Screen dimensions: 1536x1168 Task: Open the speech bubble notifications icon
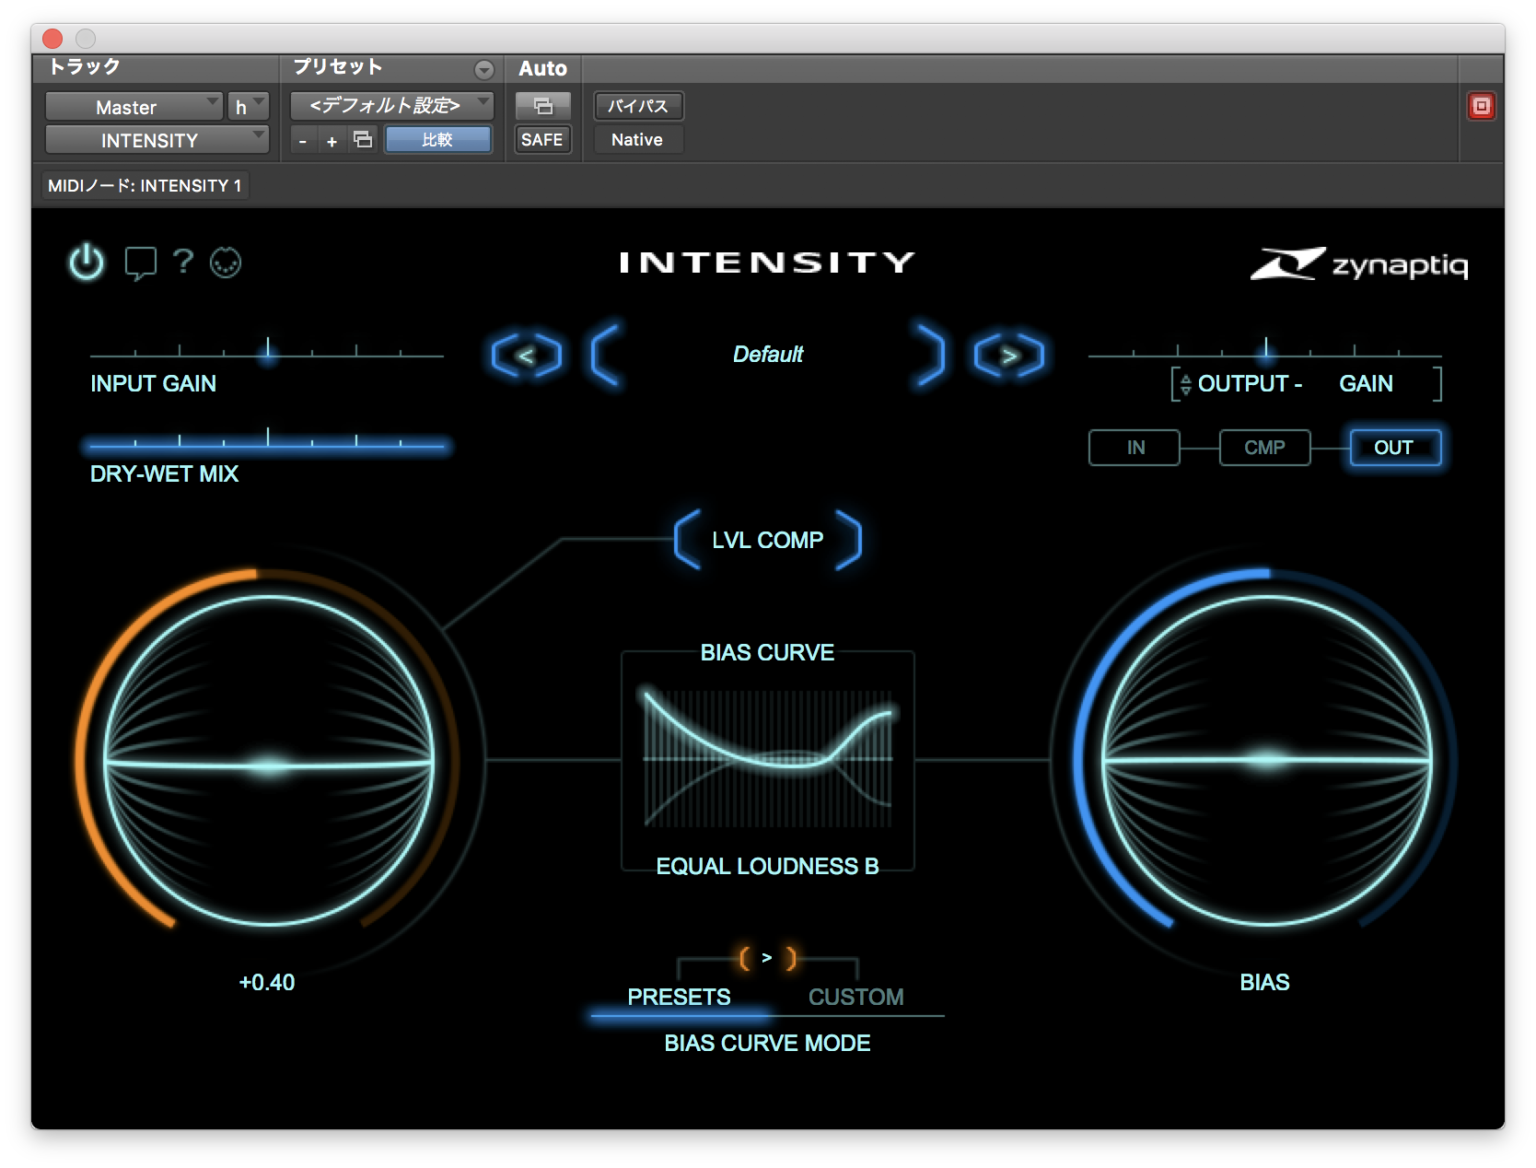pos(140,262)
